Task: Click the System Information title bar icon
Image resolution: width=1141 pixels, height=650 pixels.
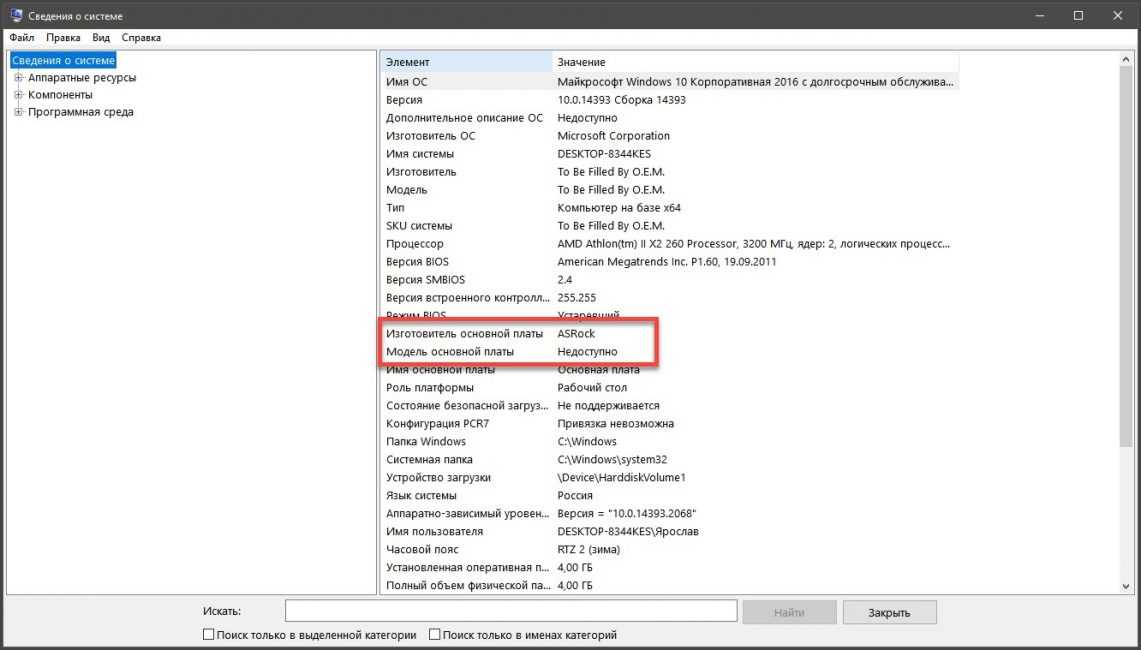Action: coord(16,15)
